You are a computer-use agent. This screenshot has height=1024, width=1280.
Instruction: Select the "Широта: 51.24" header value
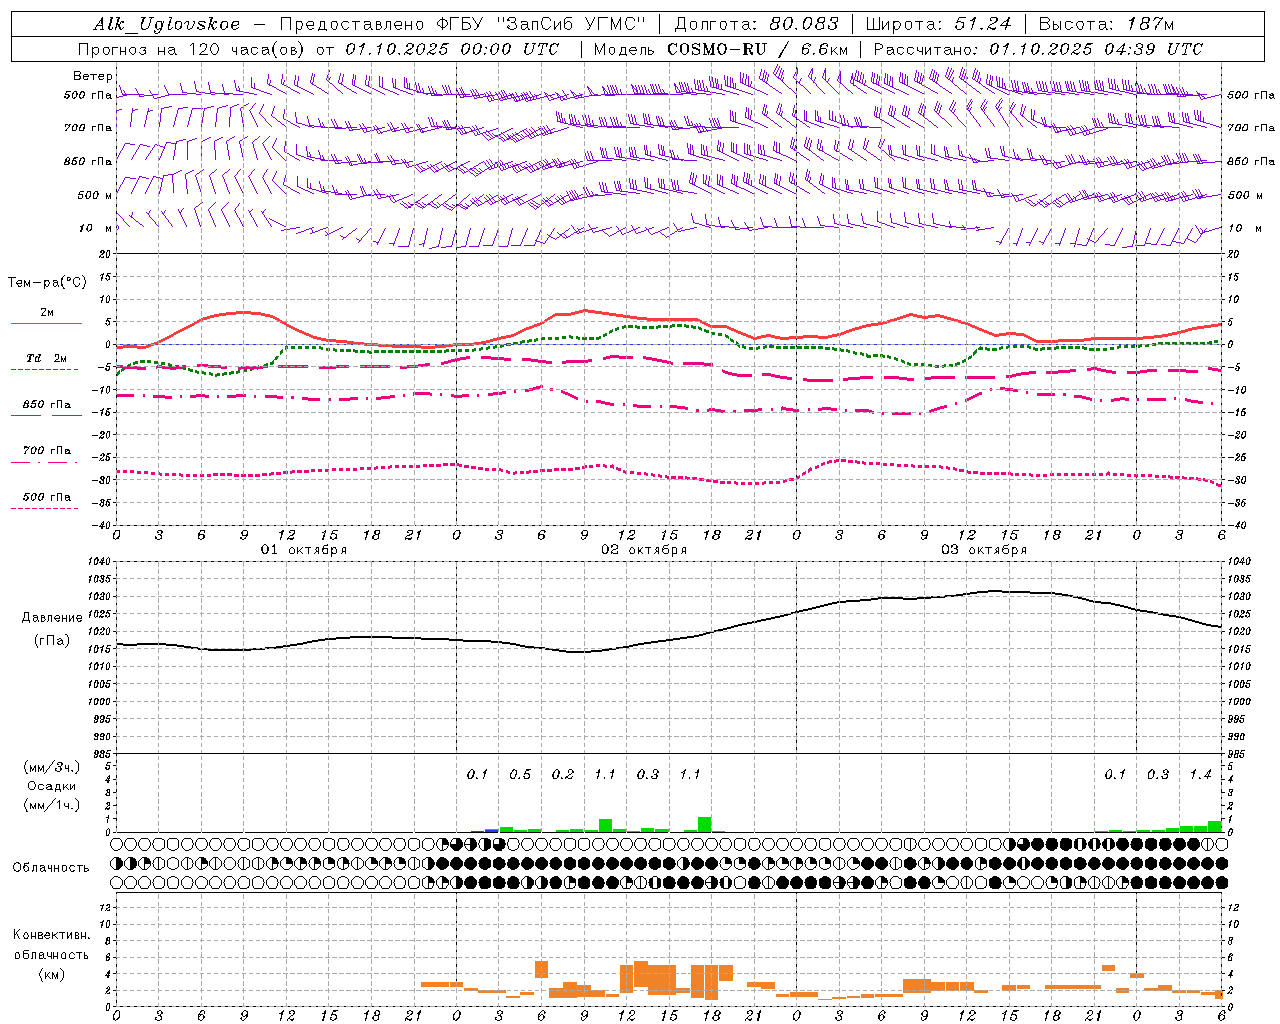[938, 24]
